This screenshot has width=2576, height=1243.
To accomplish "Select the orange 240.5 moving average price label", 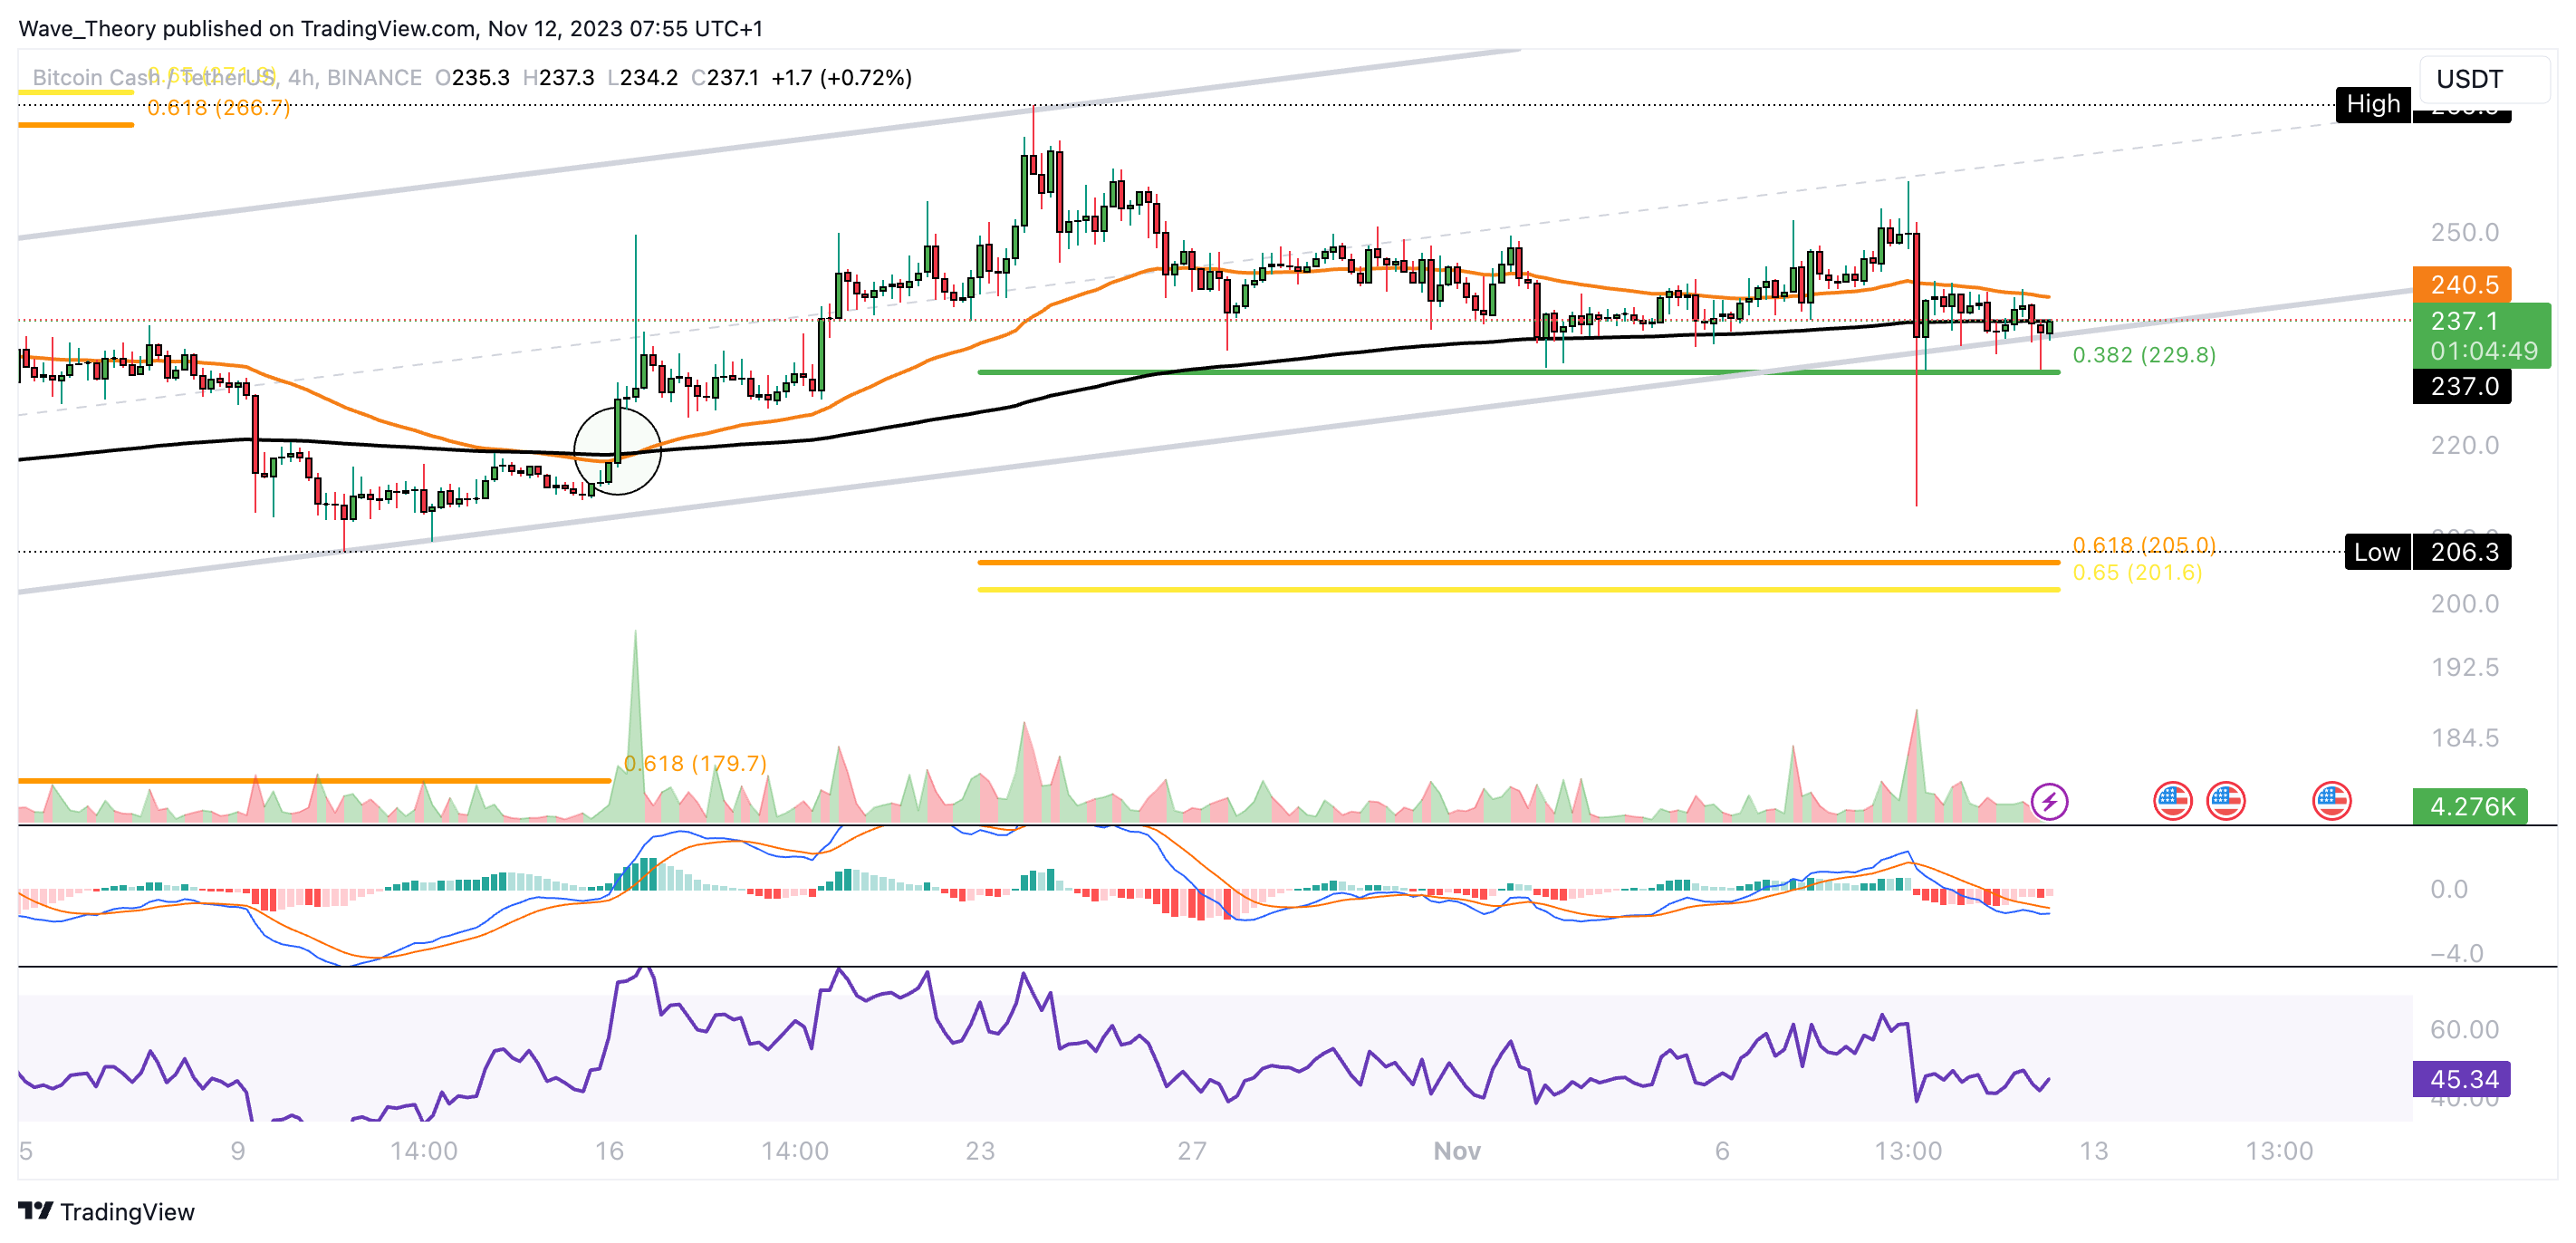I will (x=2462, y=284).
